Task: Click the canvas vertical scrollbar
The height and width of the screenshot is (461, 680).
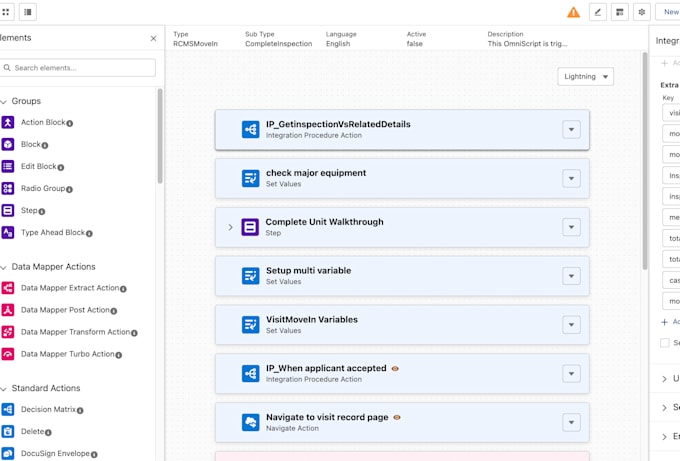Action: point(645,161)
